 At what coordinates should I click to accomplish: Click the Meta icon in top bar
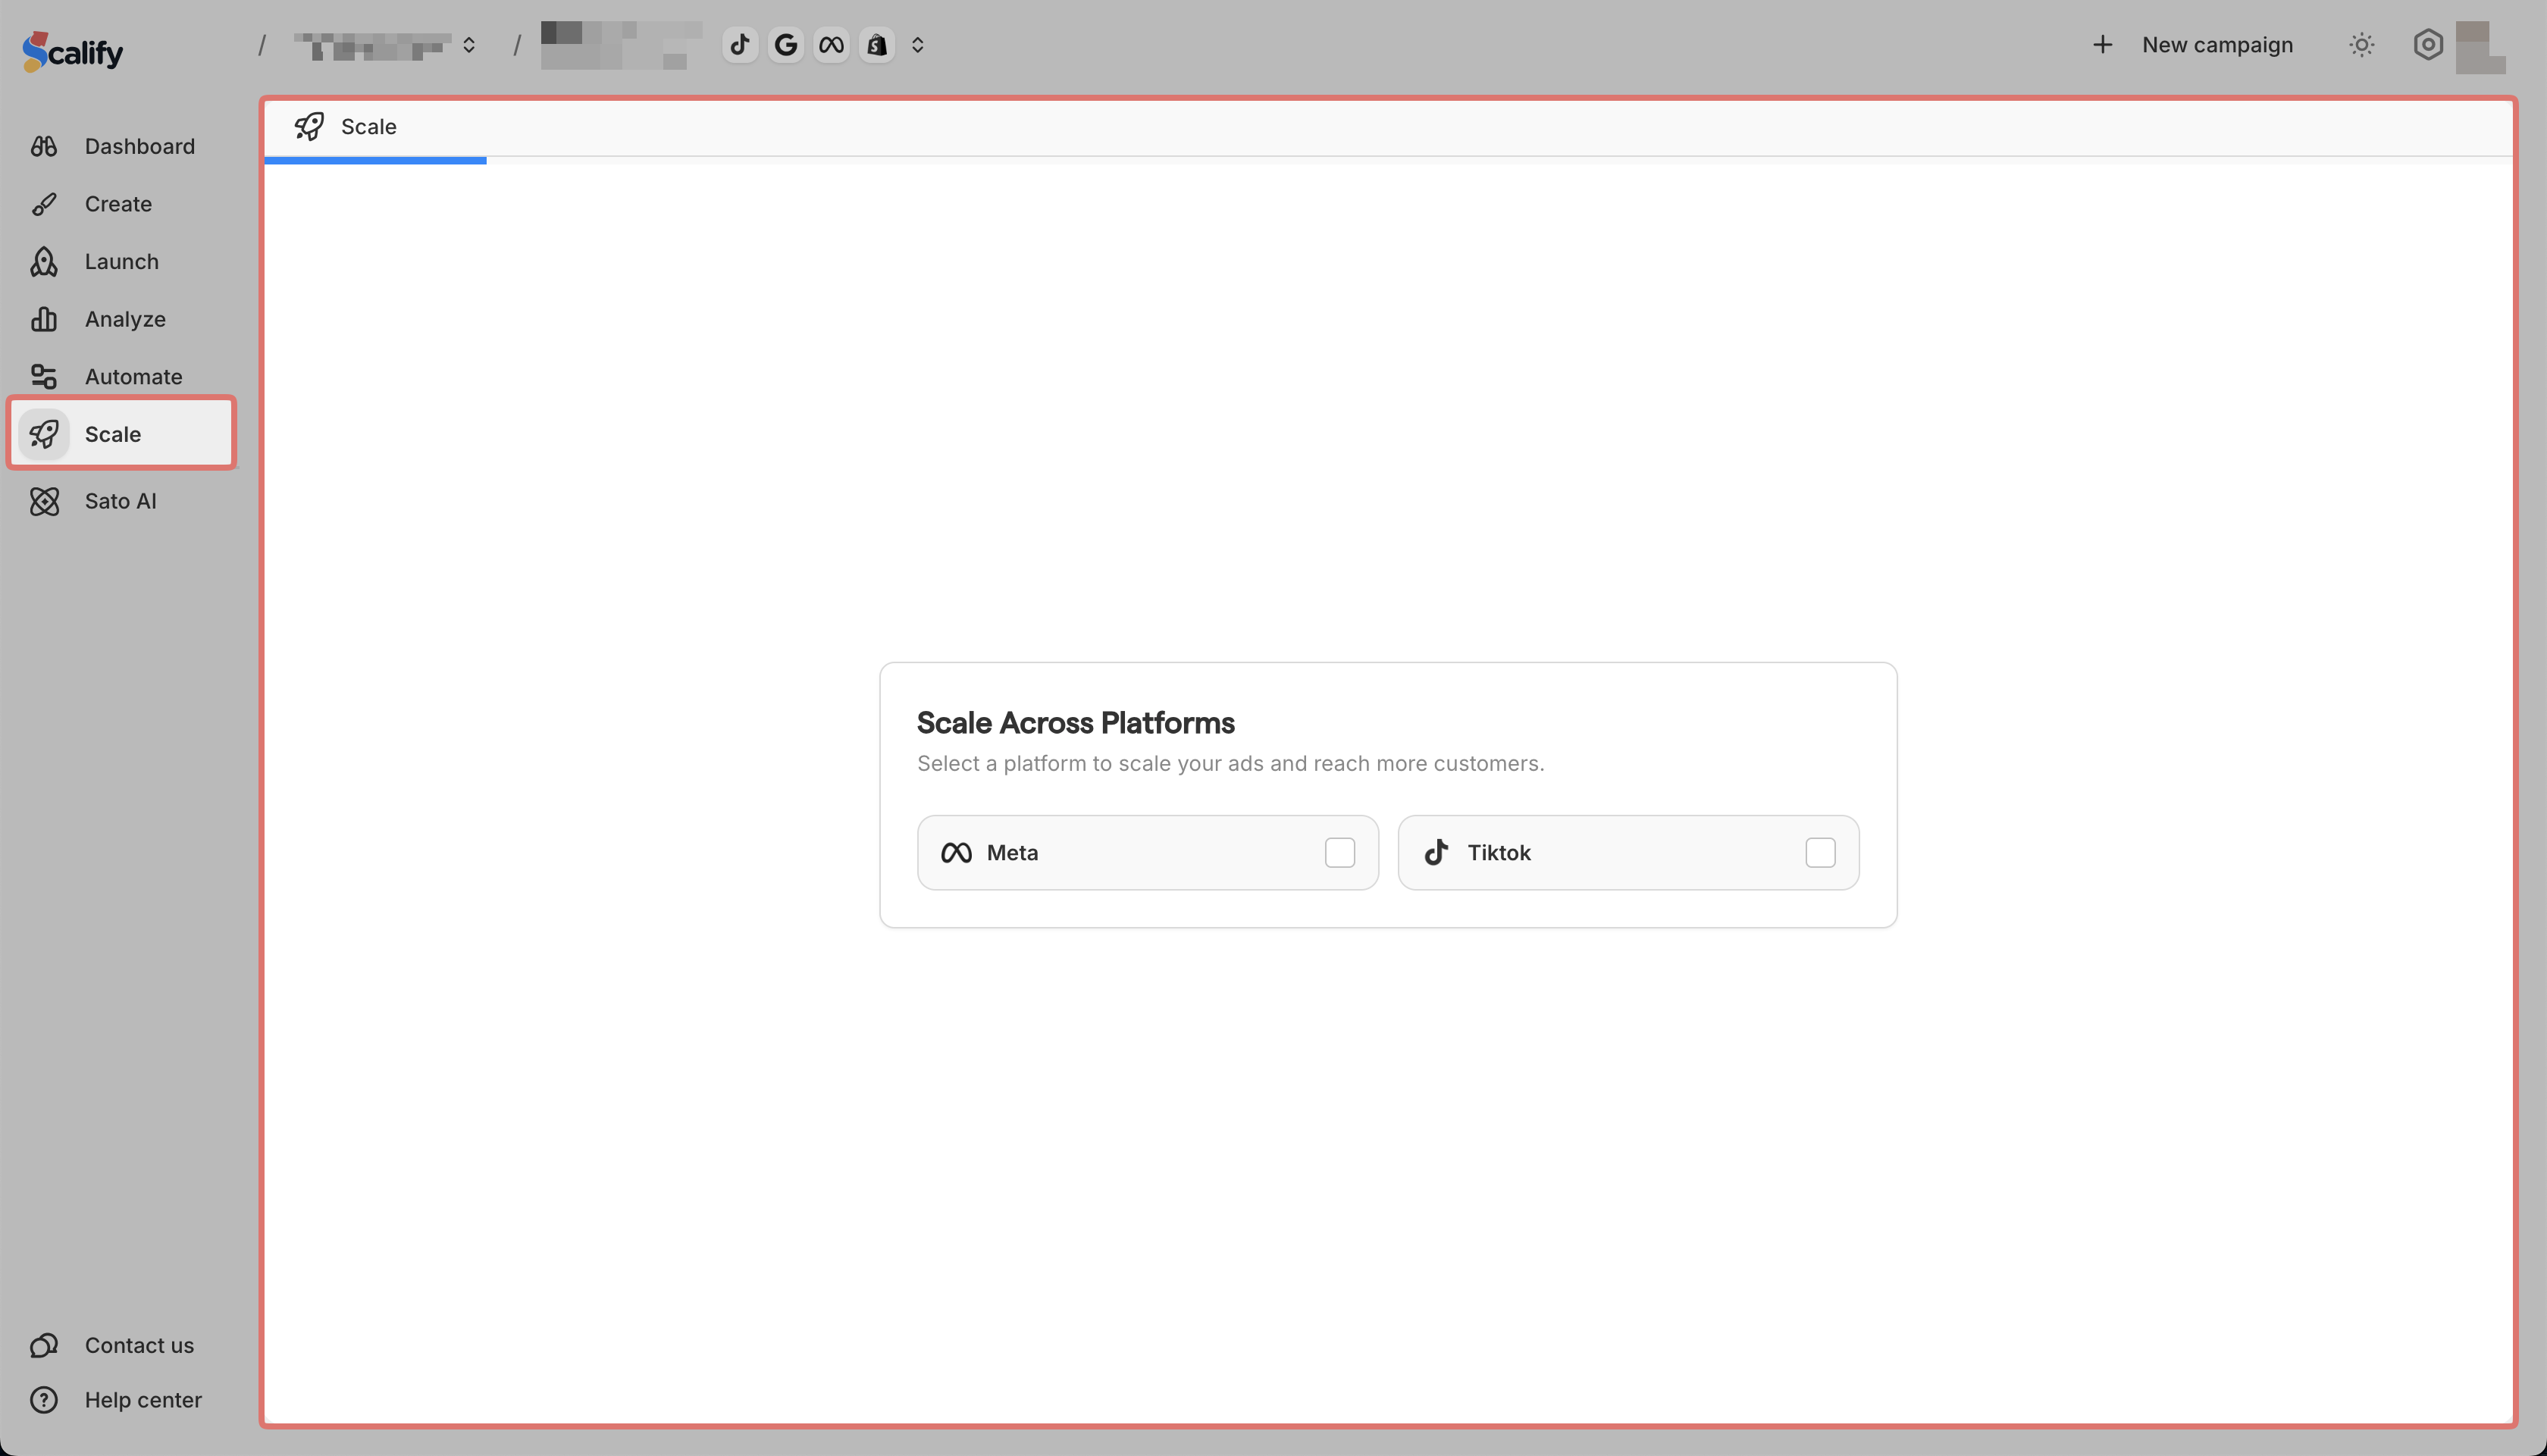click(x=831, y=45)
